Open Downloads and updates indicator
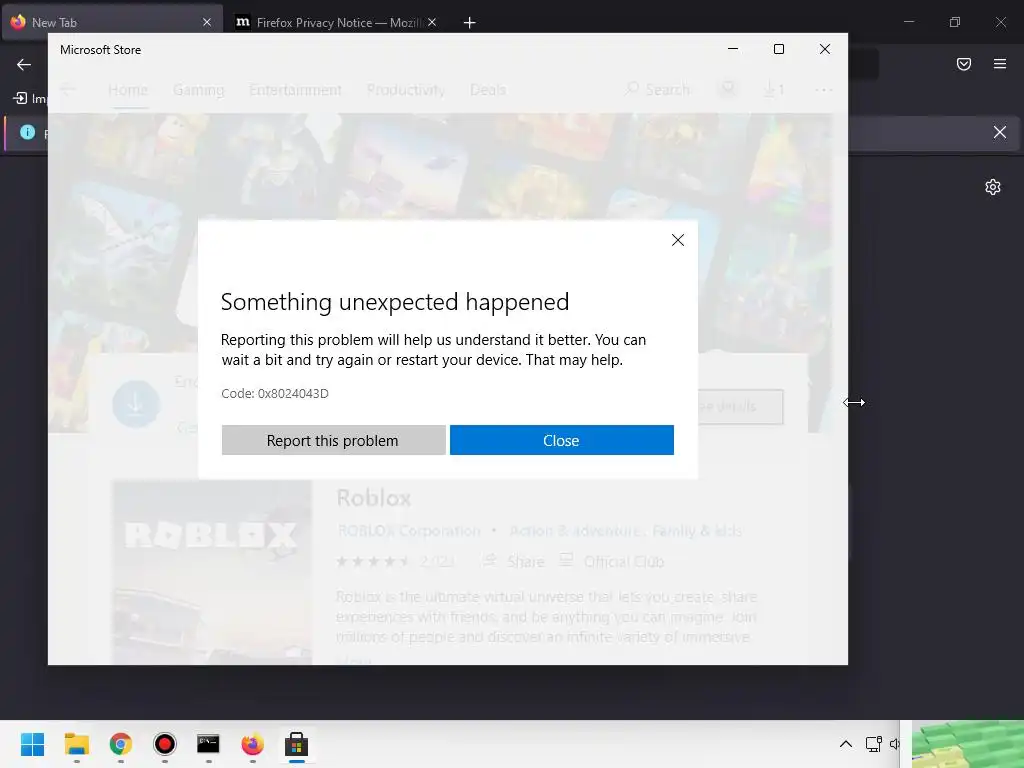 (x=773, y=89)
